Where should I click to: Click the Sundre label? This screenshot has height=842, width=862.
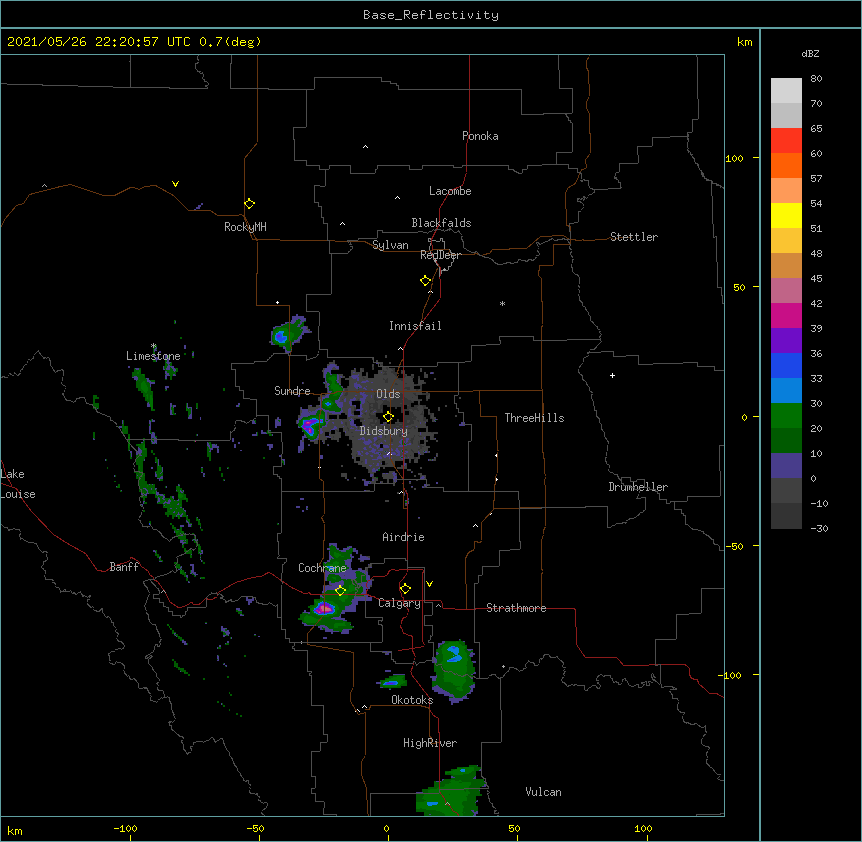coord(292,391)
